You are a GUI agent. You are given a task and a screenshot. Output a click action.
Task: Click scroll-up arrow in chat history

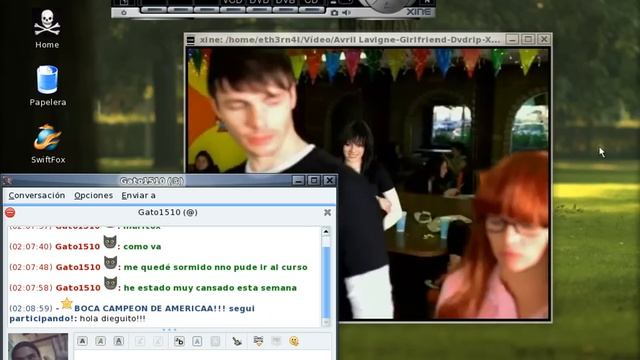tap(326, 231)
